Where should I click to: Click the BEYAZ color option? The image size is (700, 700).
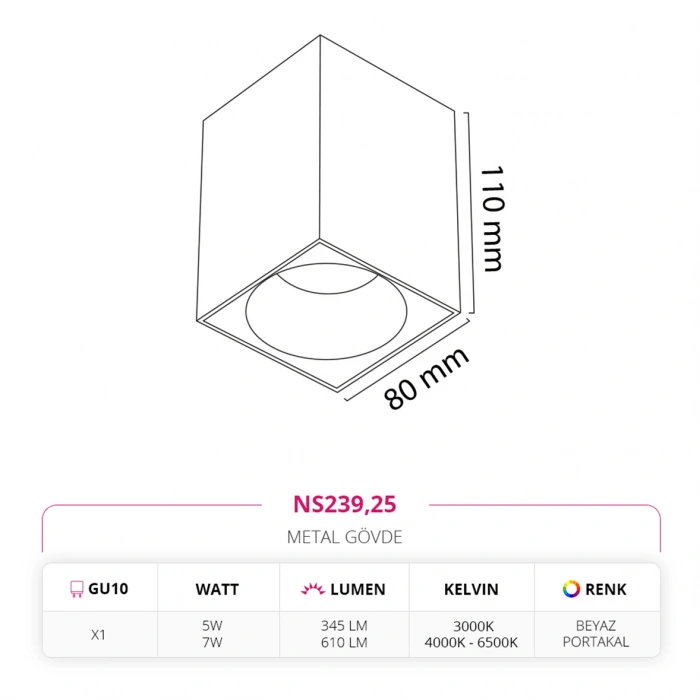pos(597,627)
